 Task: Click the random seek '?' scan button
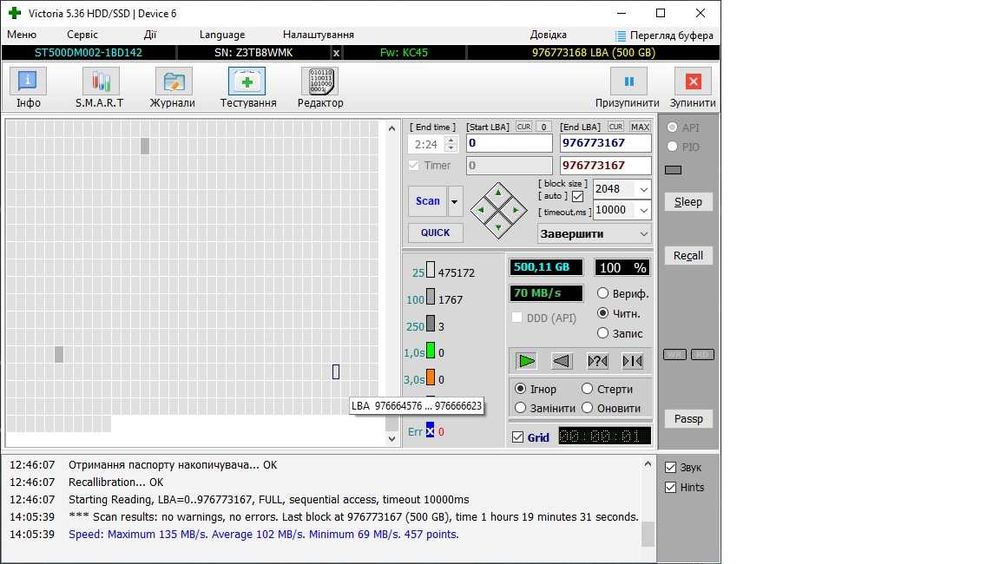coord(597,361)
